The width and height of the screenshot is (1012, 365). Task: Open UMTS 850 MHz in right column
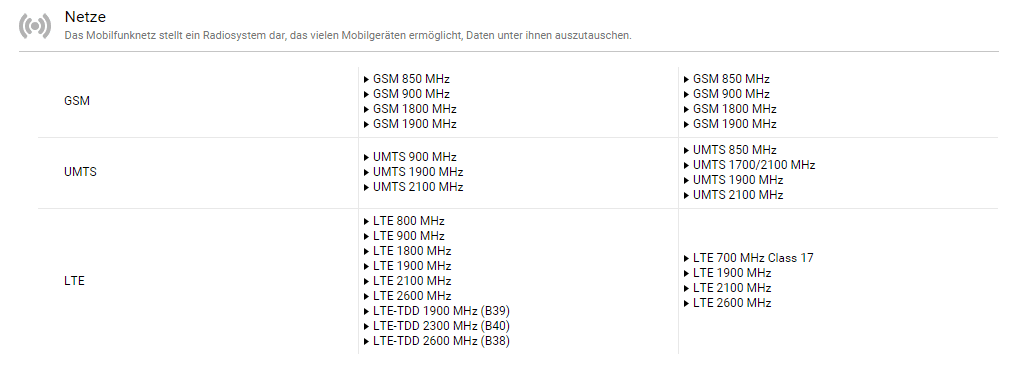point(730,150)
